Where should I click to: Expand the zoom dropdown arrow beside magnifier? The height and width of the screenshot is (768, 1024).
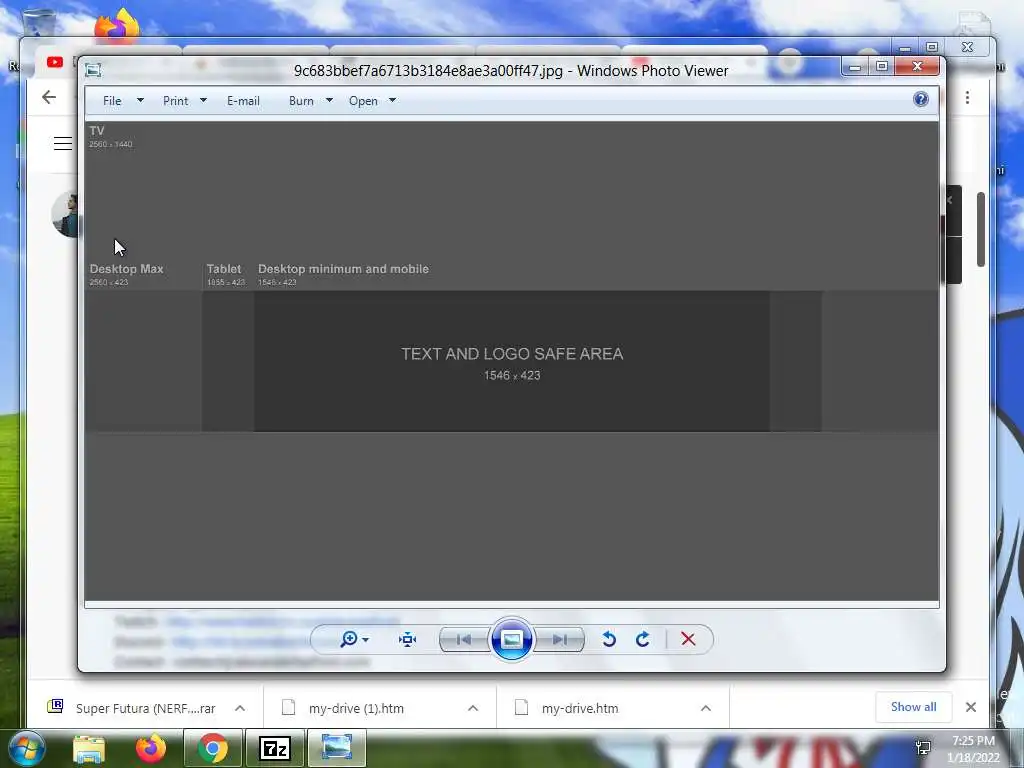point(366,639)
